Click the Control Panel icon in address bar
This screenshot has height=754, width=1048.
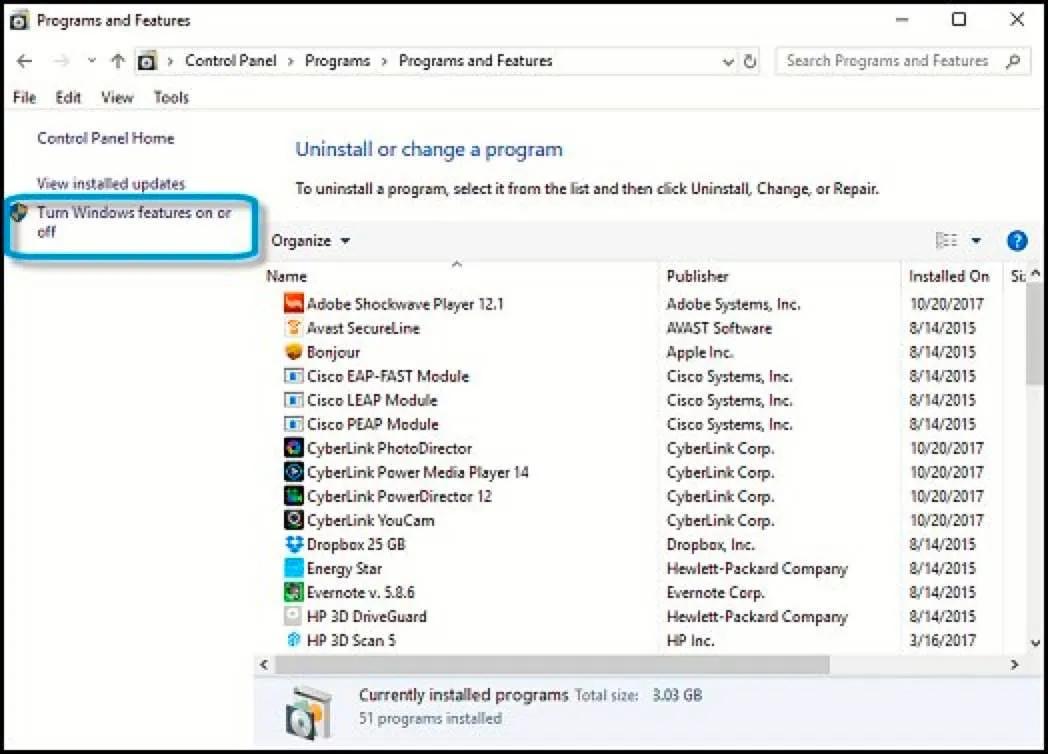(147, 61)
